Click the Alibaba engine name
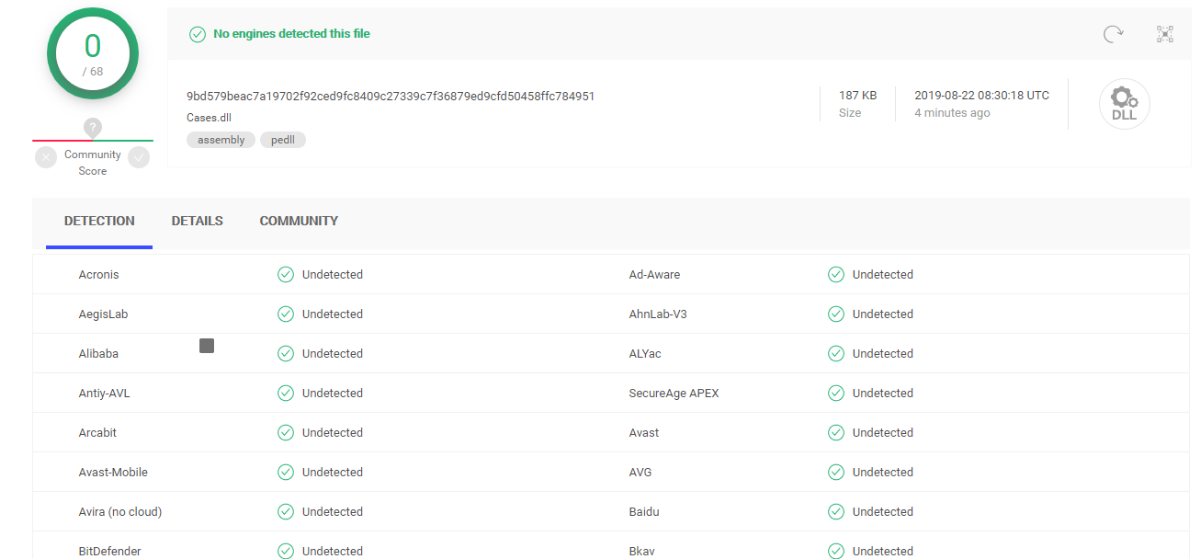Viewport: 1200px width, 559px height. coord(99,353)
